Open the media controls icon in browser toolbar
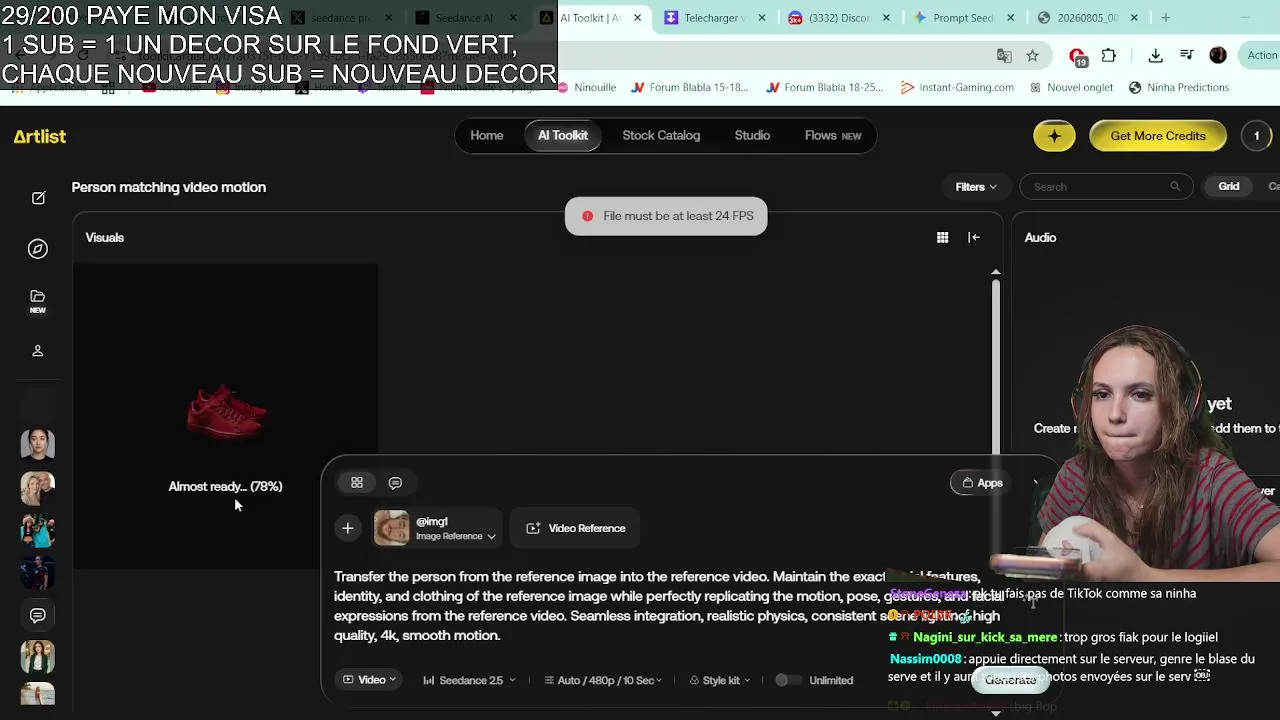The image size is (1280, 720). [1186, 56]
